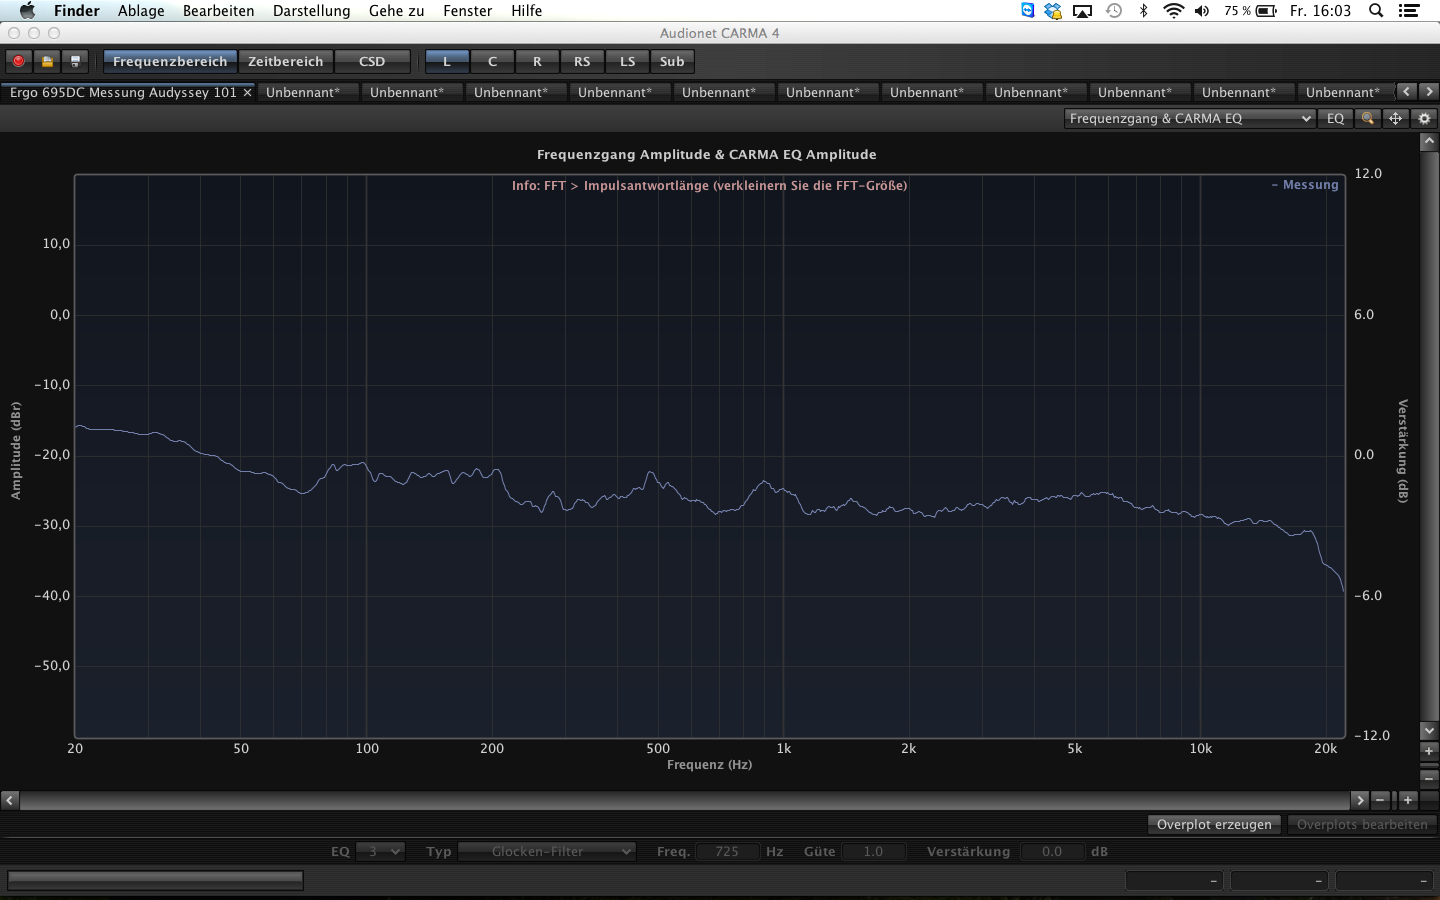Switch view to Frequenzbereich
The width and height of the screenshot is (1440, 900).
[170, 61]
